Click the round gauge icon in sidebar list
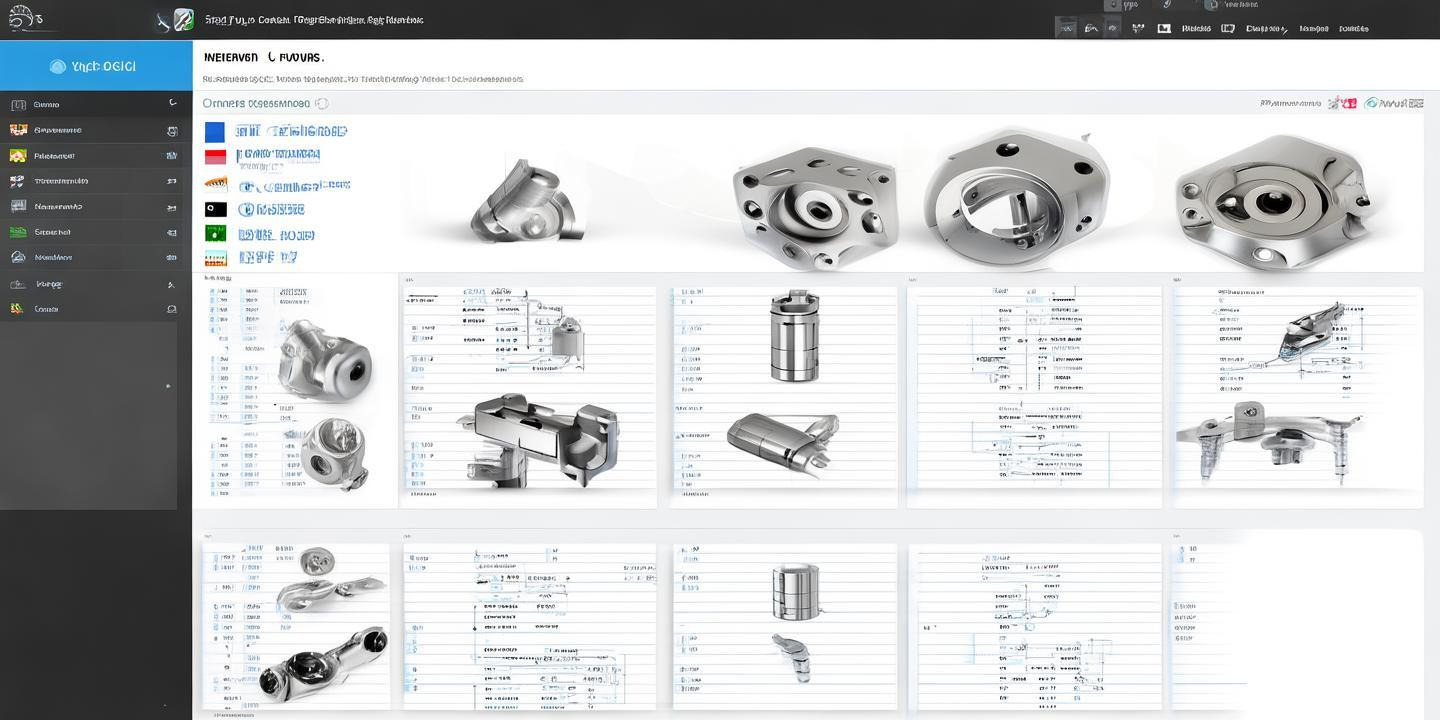This screenshot has width=1440, height=720. pos(18,257)
